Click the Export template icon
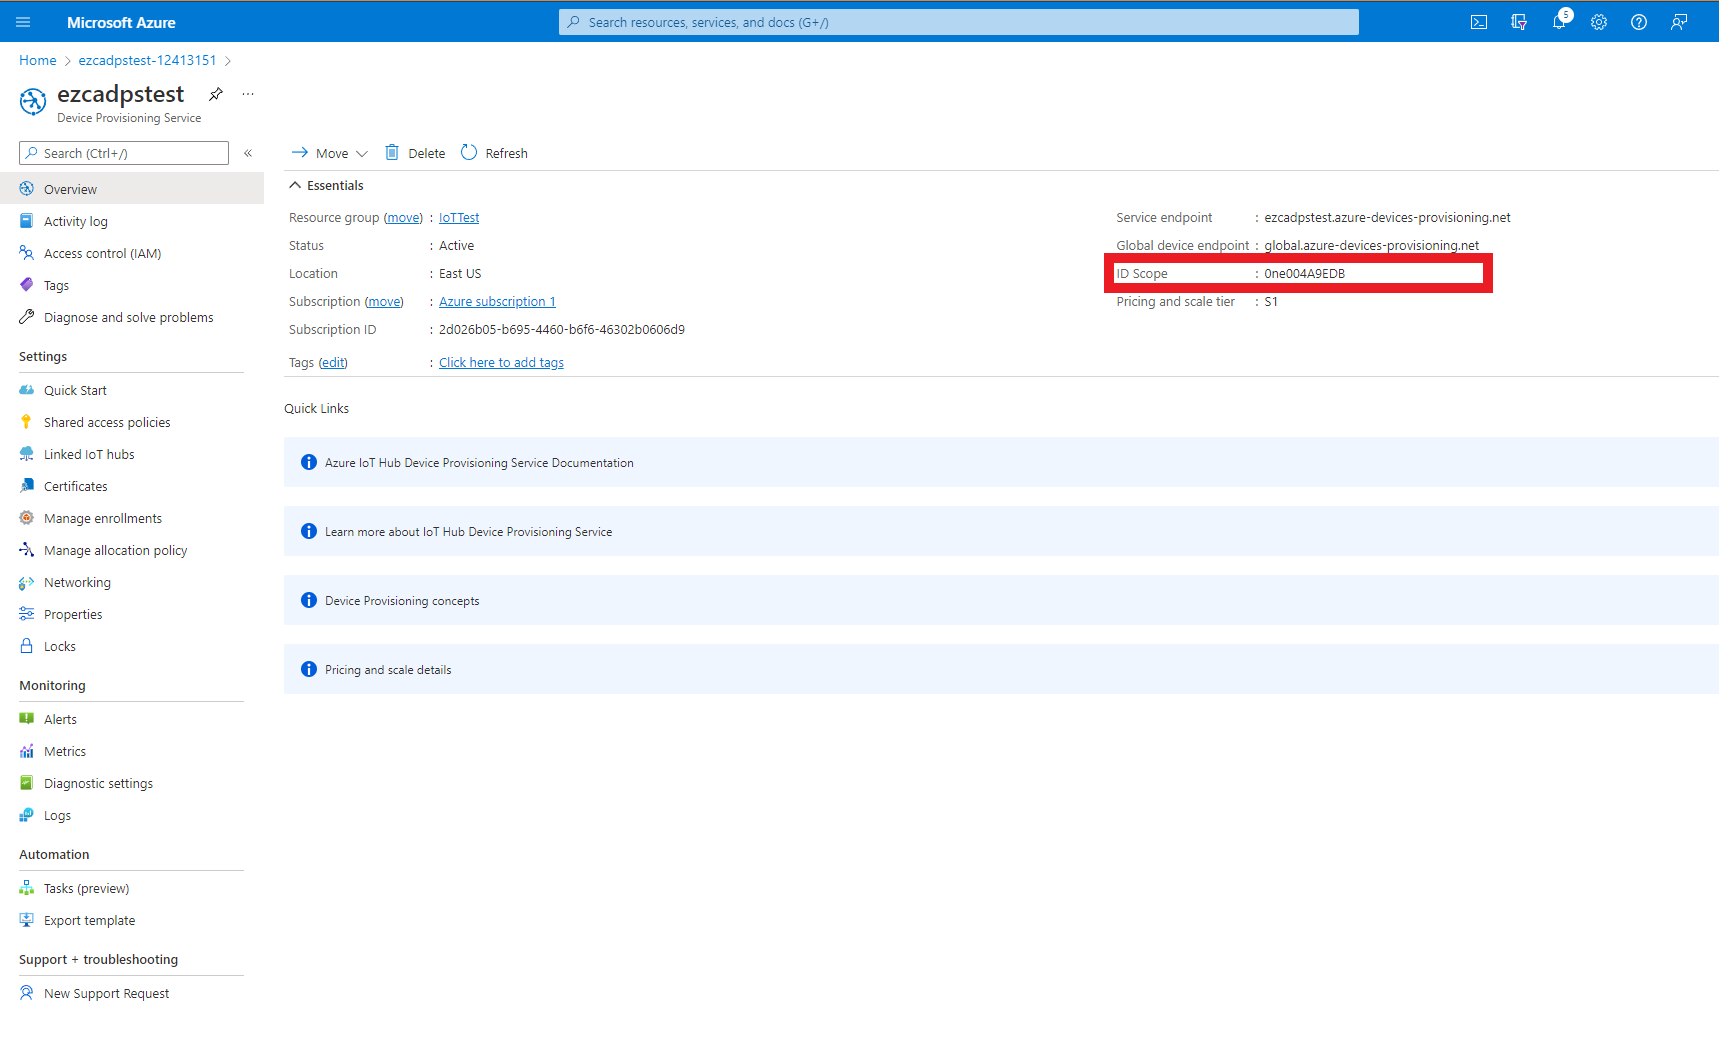The width and height of the screenshot is (1719, 1064). tap(27, 920)
